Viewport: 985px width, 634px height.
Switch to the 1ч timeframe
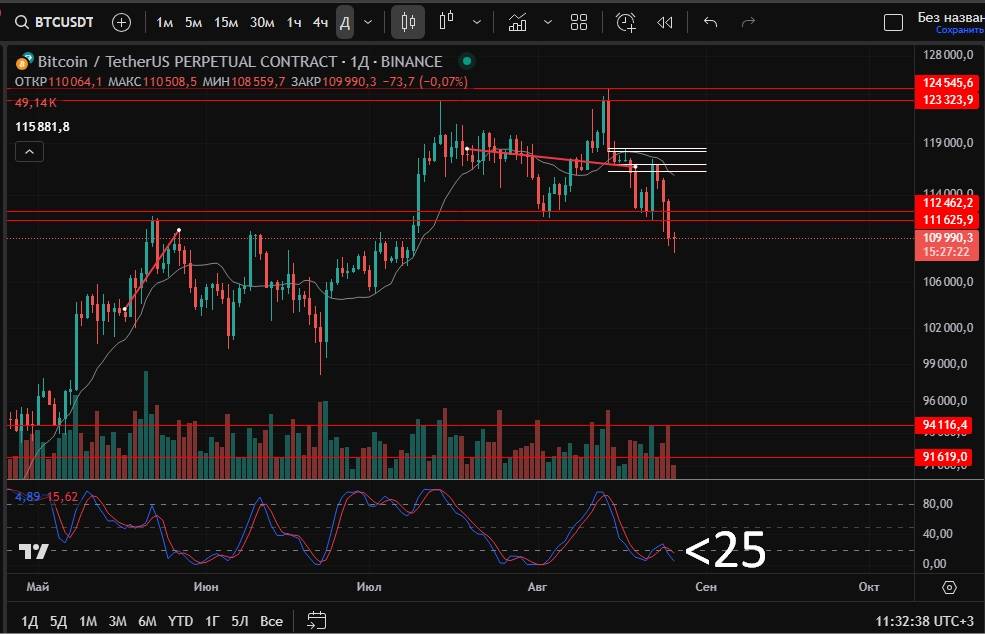click(x=294, y=22)
